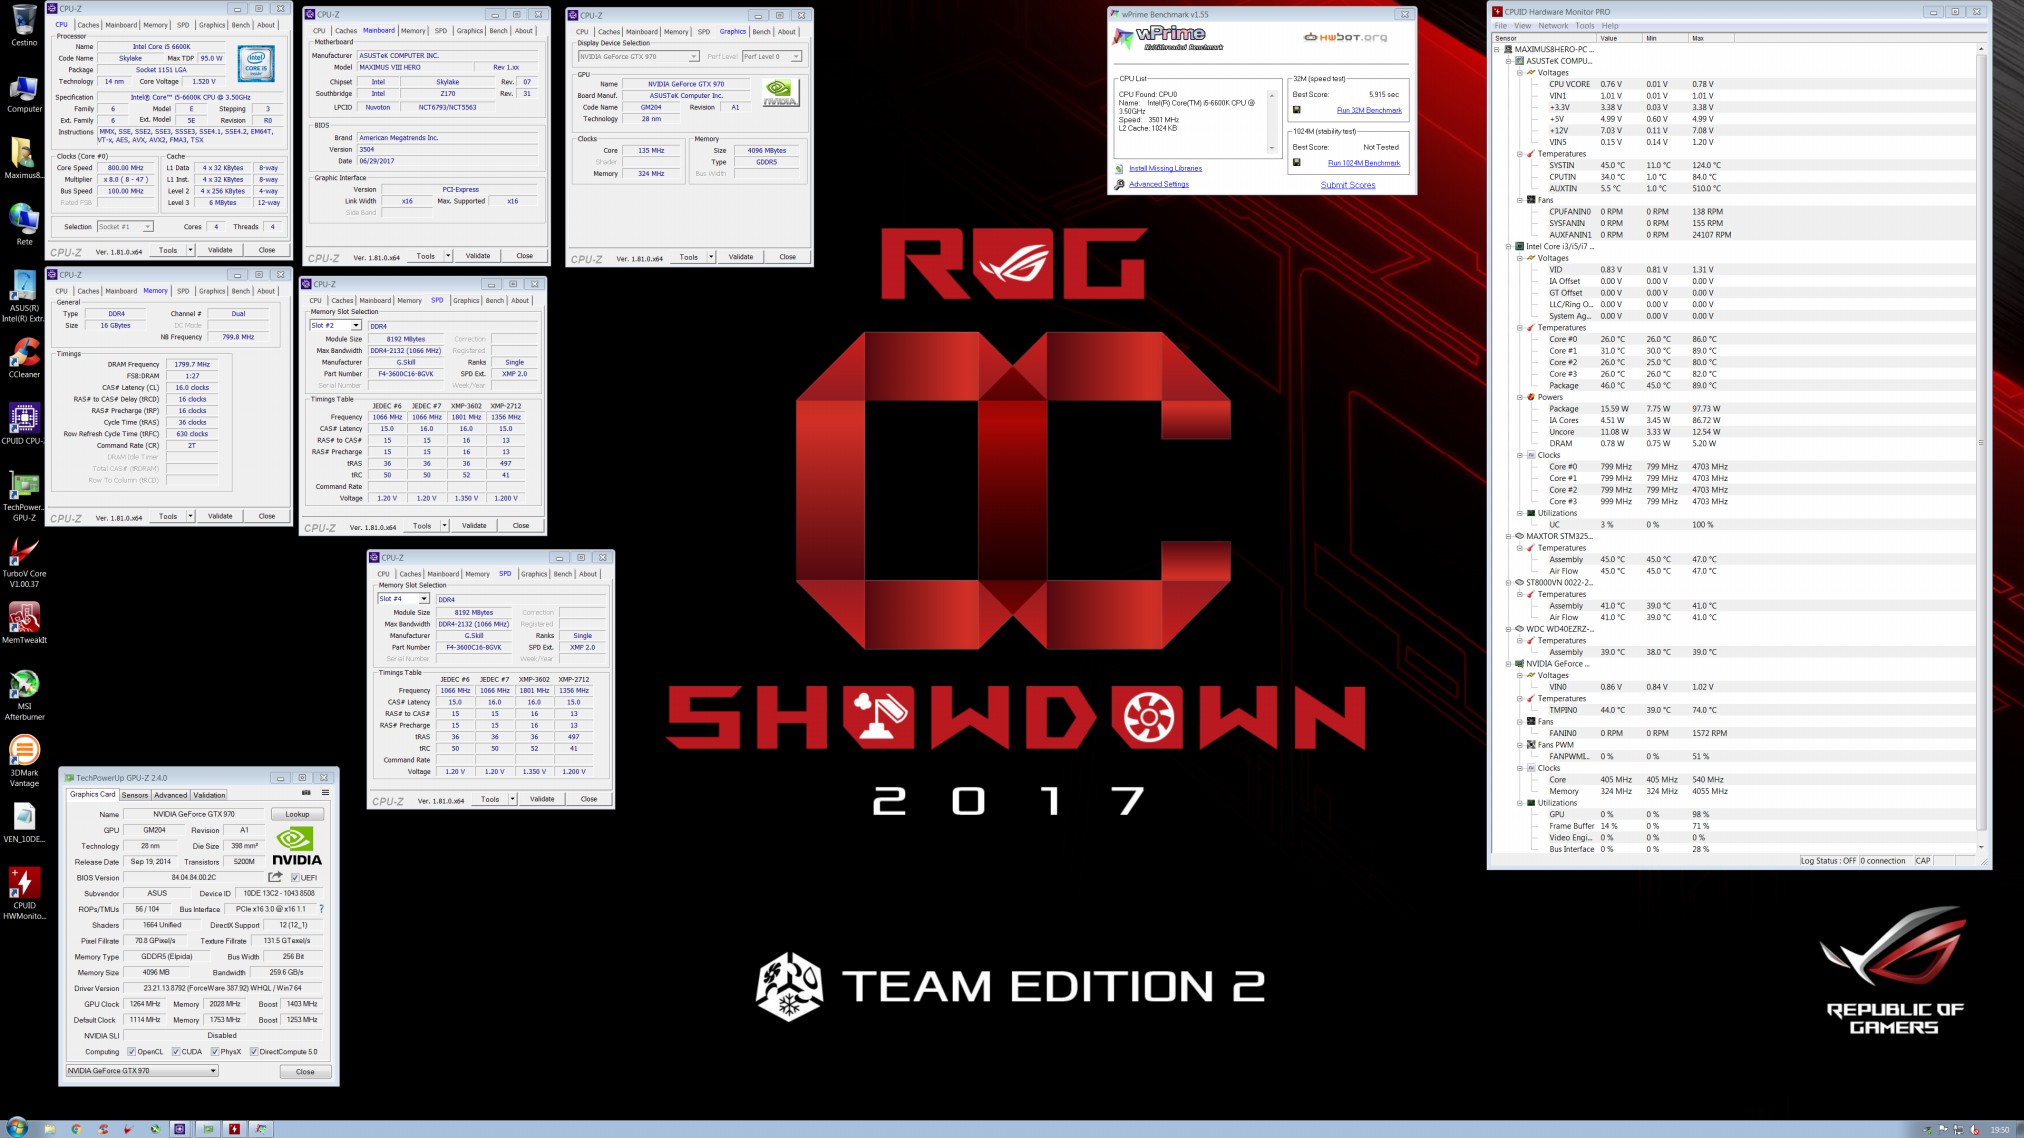2024x1138 pixels.
Task: Open ASUS Intel Extreme Tuning desktop icon
Action: 24,296
